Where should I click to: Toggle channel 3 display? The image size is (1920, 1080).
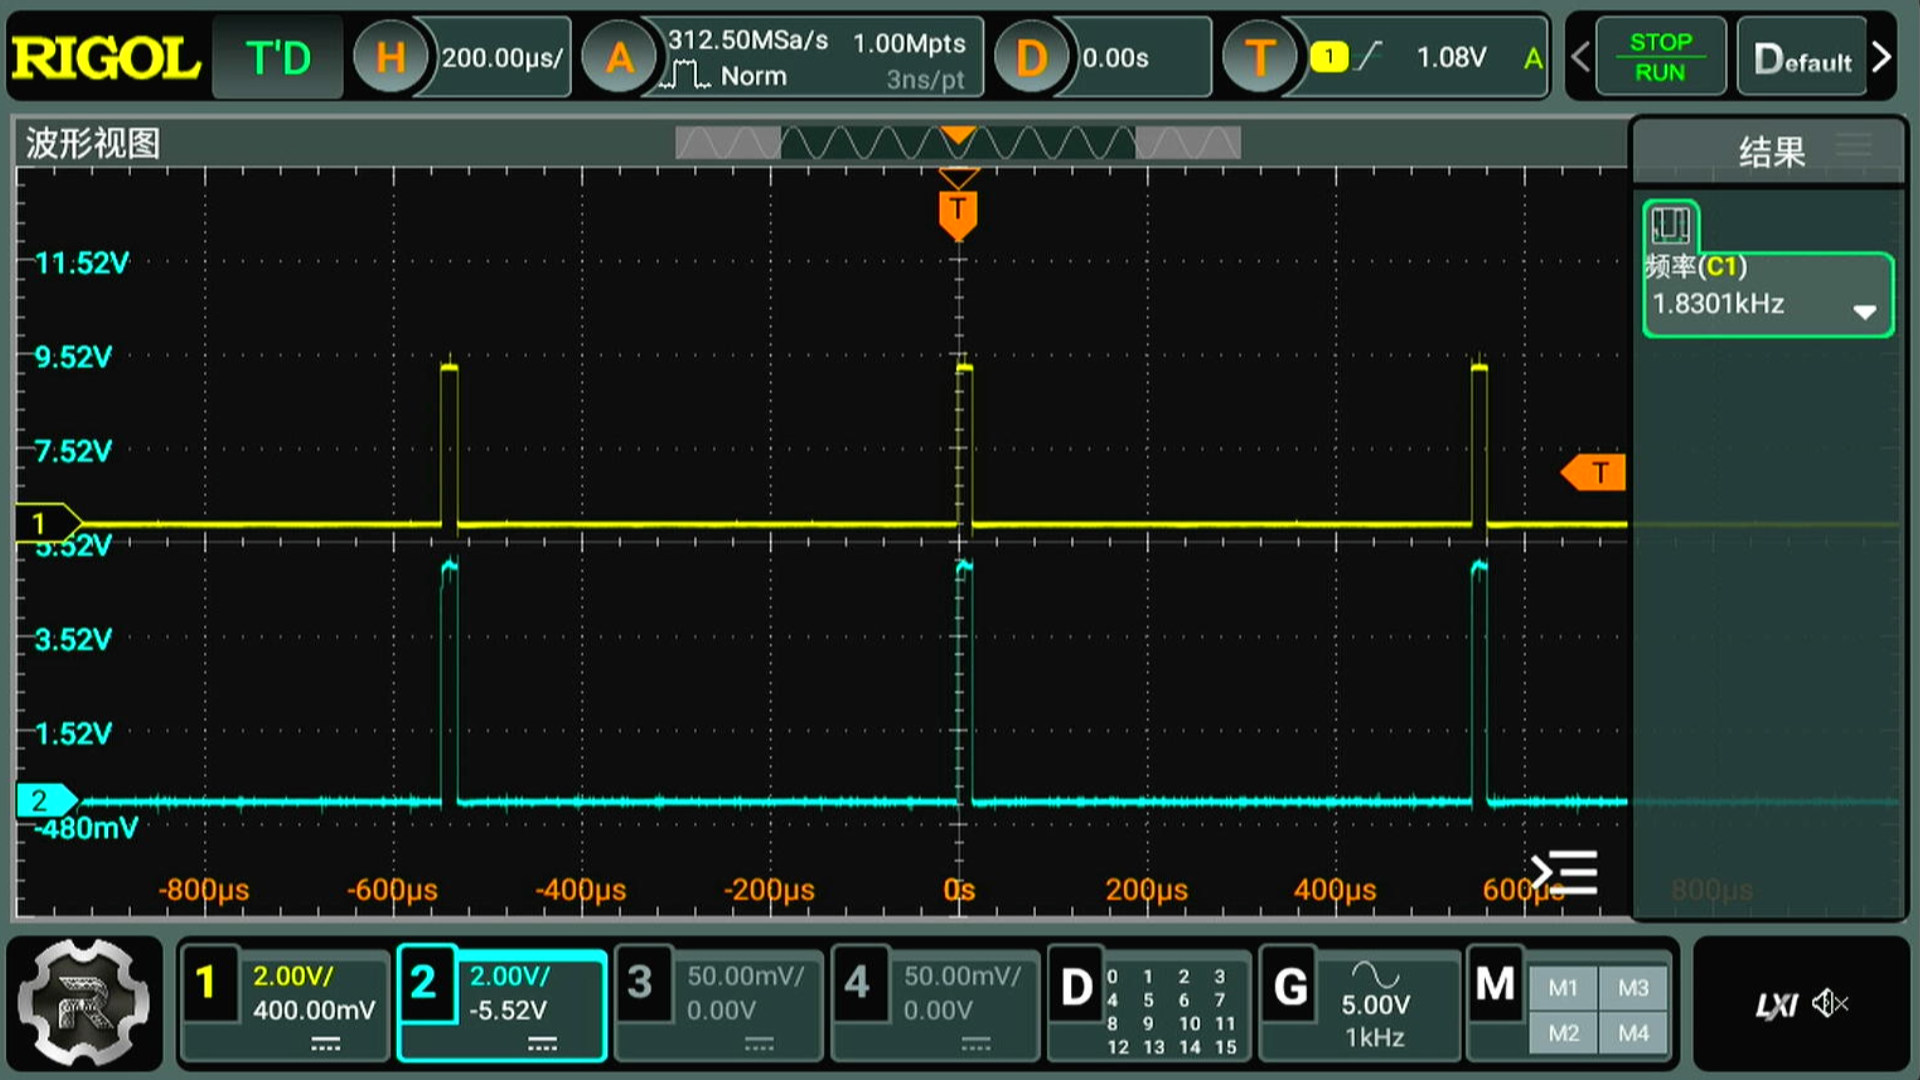pyautogui.click(x=640, y=983)
